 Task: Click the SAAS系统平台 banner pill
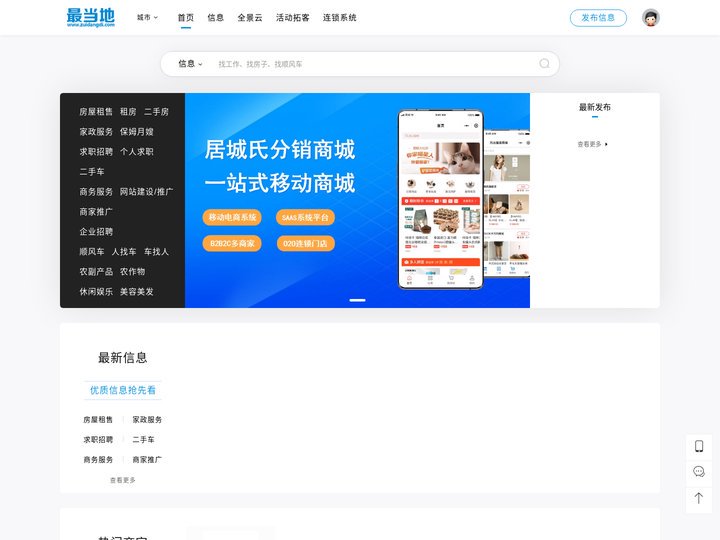point(305,217)
